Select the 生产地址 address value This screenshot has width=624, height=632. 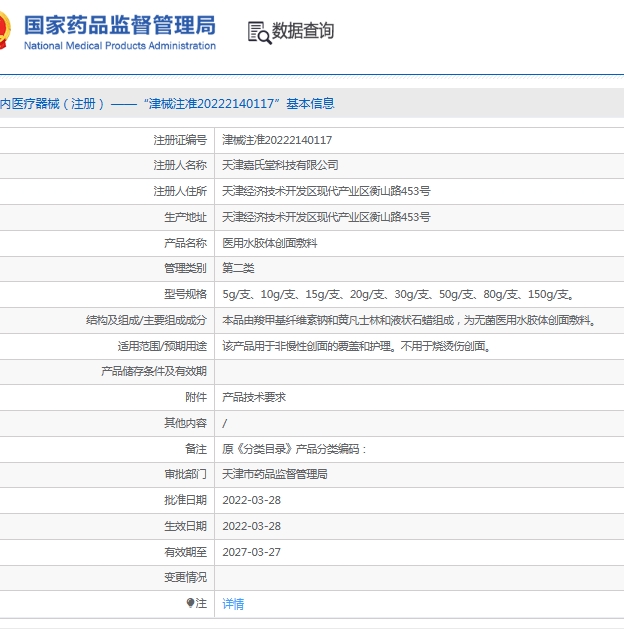(326, 217)
